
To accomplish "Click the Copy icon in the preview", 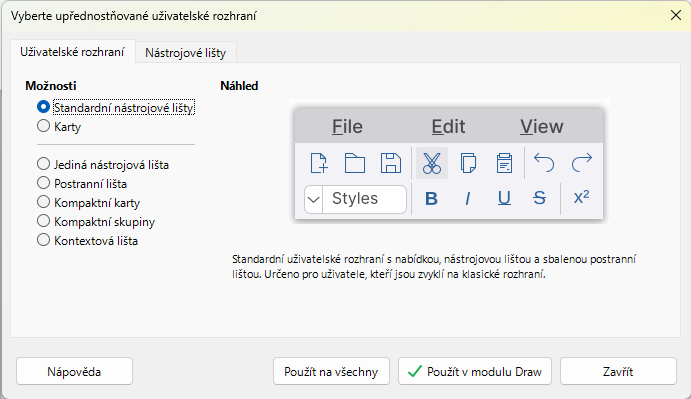I will (x=468, y=163).
